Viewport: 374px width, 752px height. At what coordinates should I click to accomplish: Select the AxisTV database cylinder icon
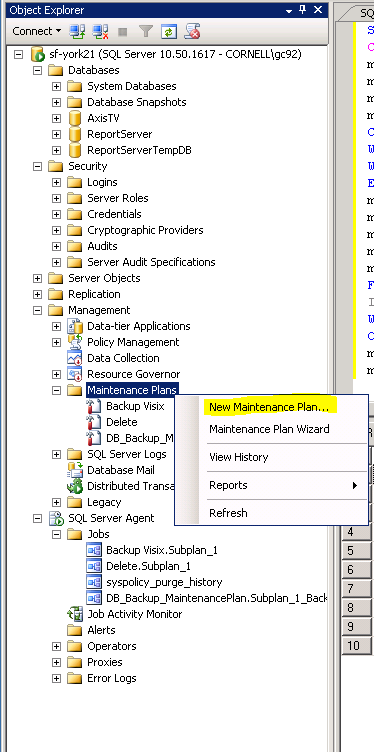point(75,118)
